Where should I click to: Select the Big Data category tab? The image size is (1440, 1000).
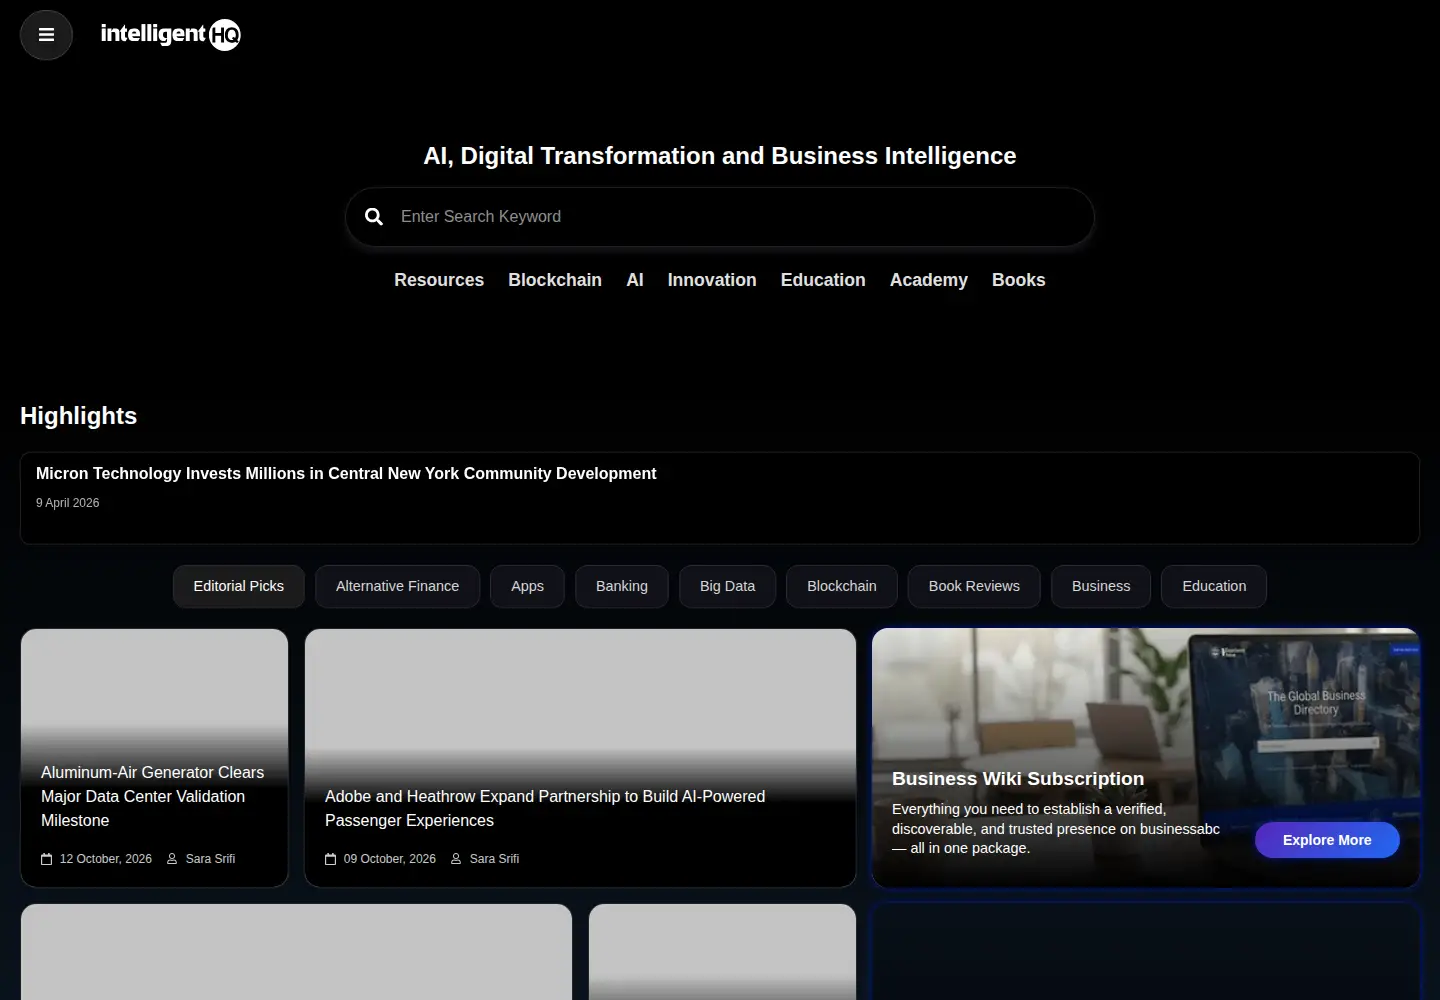coord(727,586)
